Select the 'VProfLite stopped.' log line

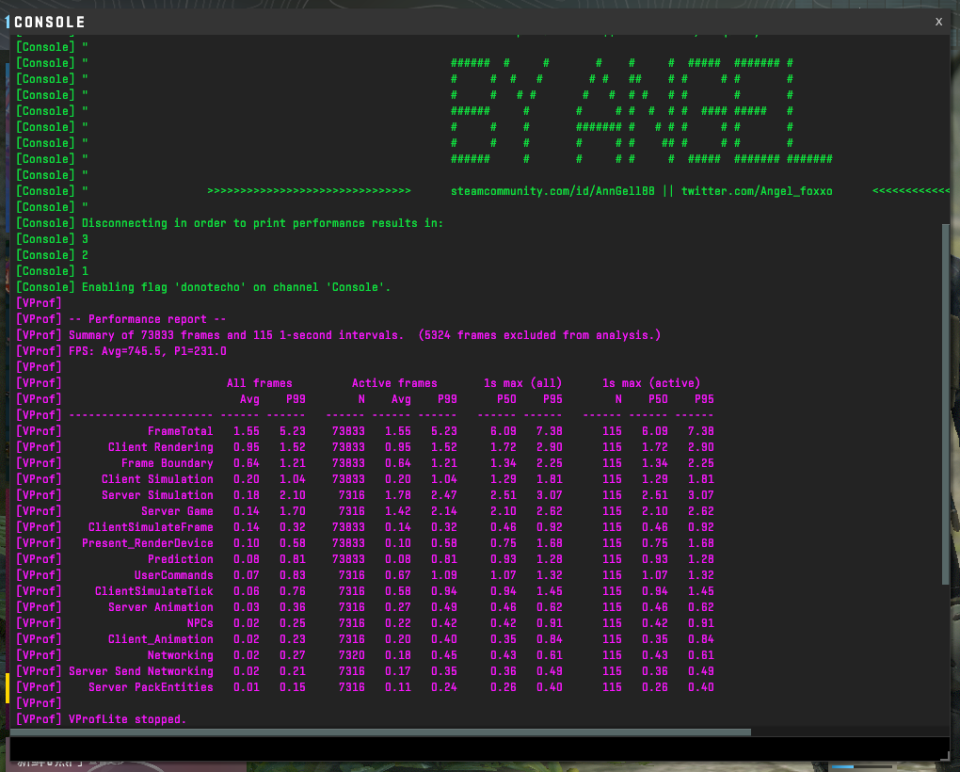point(127,719)
